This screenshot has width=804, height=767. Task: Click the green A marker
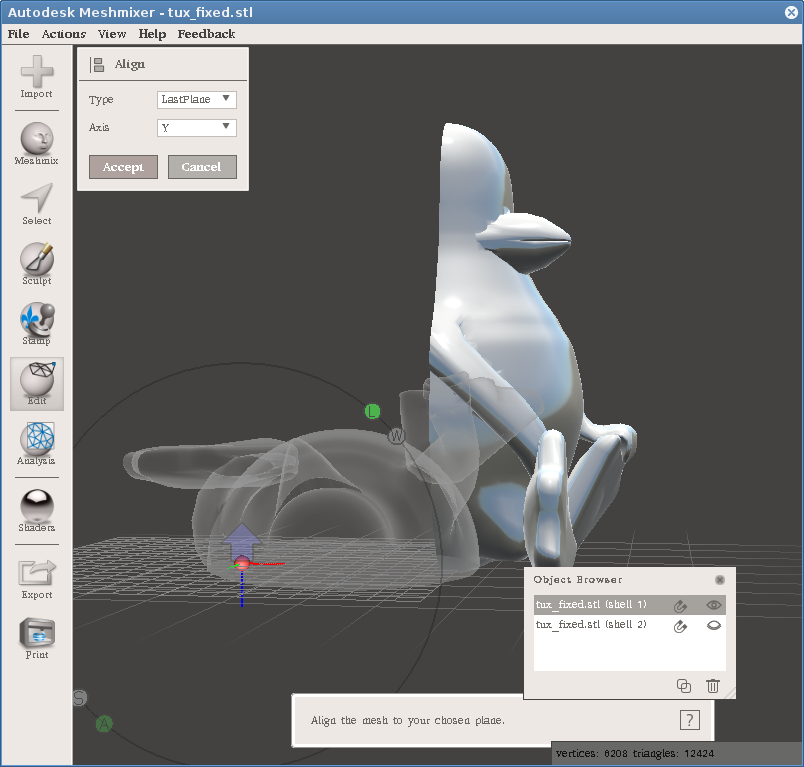pyautogui.click(x=104, y=723)
